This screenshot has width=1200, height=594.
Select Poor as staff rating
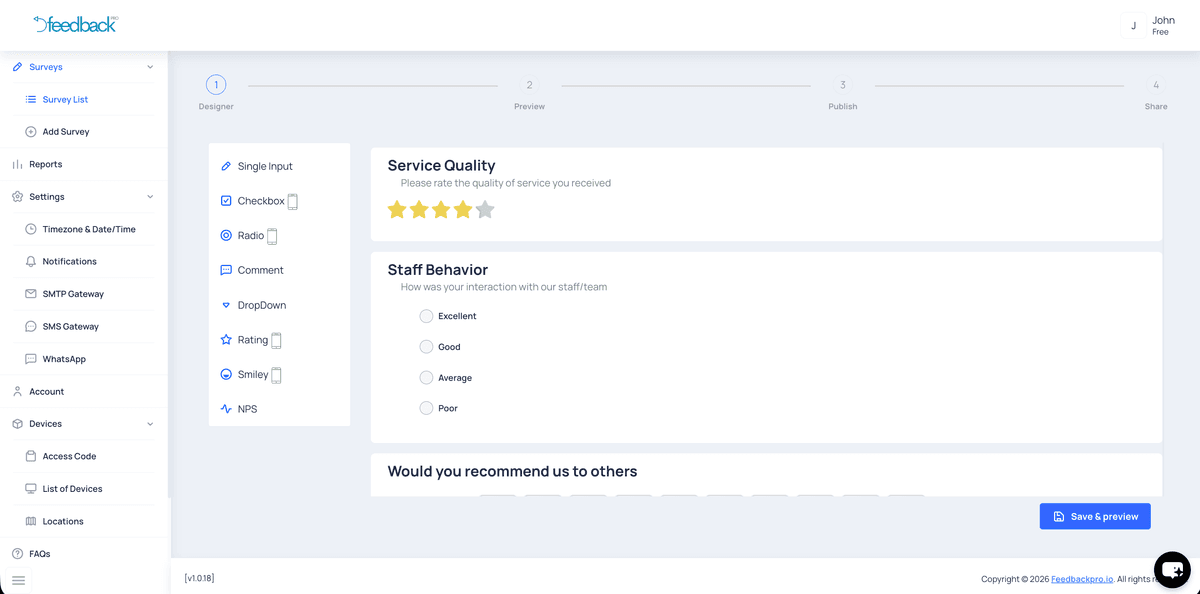coord(425,407)
